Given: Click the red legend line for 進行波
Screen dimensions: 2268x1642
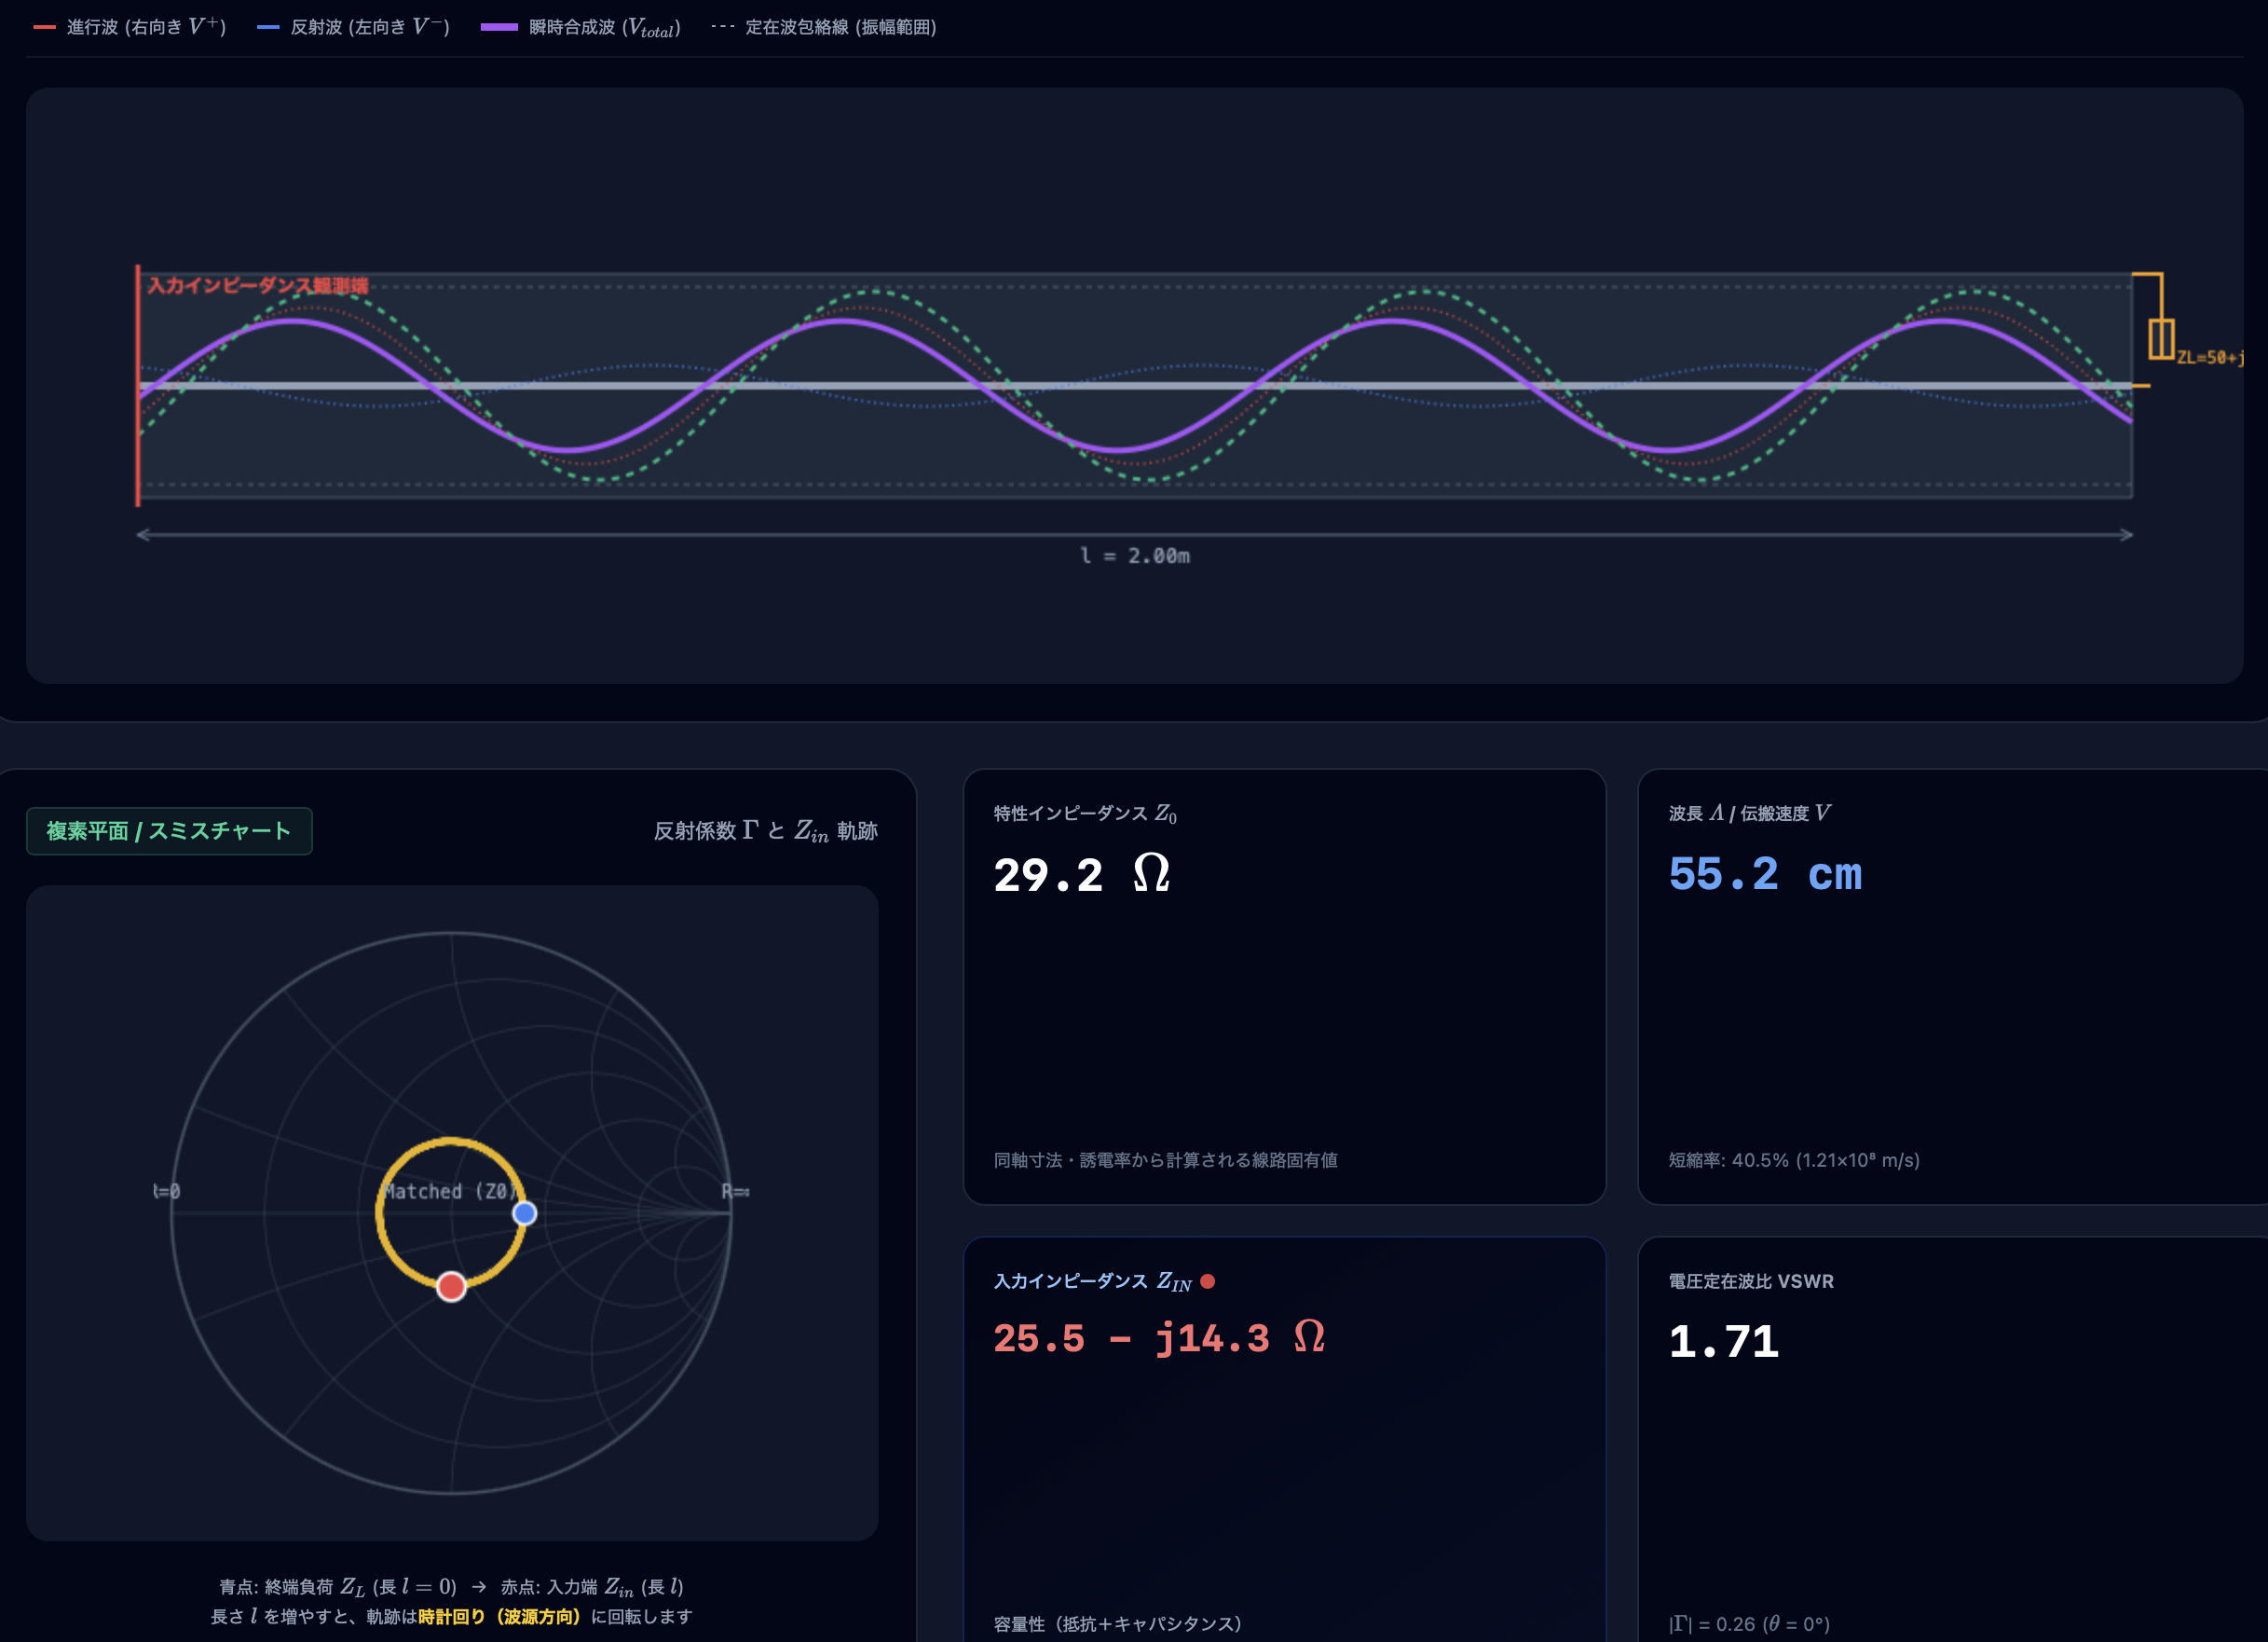Looking at the screenshot, I should pos(44,27).
